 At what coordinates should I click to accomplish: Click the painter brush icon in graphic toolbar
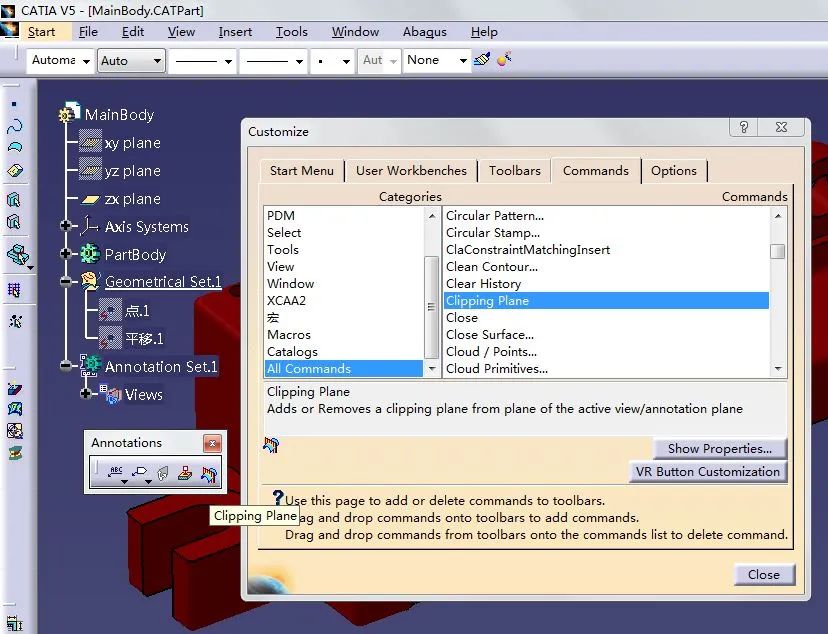(x=482, y=59)
